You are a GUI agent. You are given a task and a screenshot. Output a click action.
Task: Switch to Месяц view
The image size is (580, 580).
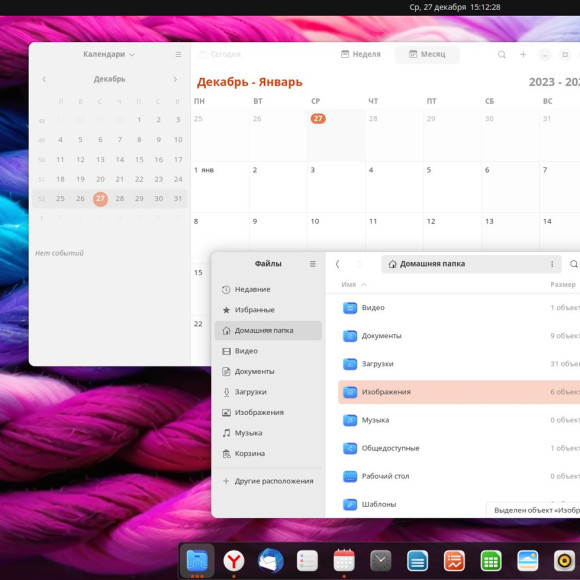point(427,54)
